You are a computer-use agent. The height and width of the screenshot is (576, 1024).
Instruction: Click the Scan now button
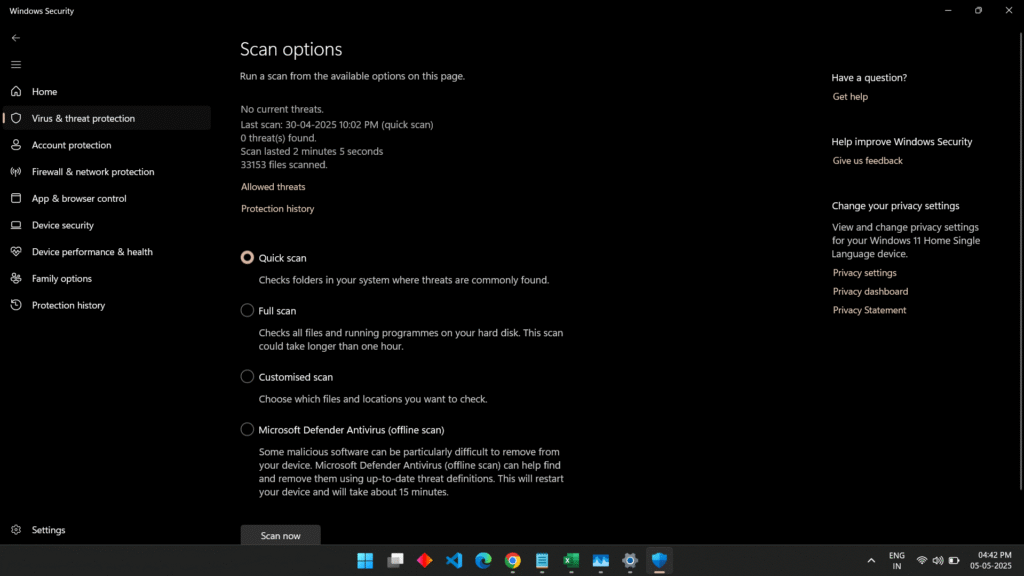(x=280, y=535)
